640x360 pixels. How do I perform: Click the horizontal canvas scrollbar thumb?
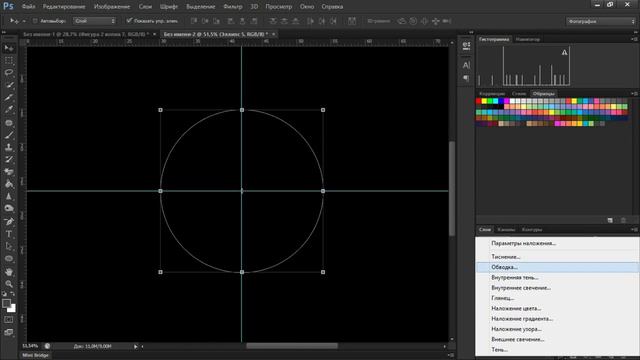click(x=292, y=346)
